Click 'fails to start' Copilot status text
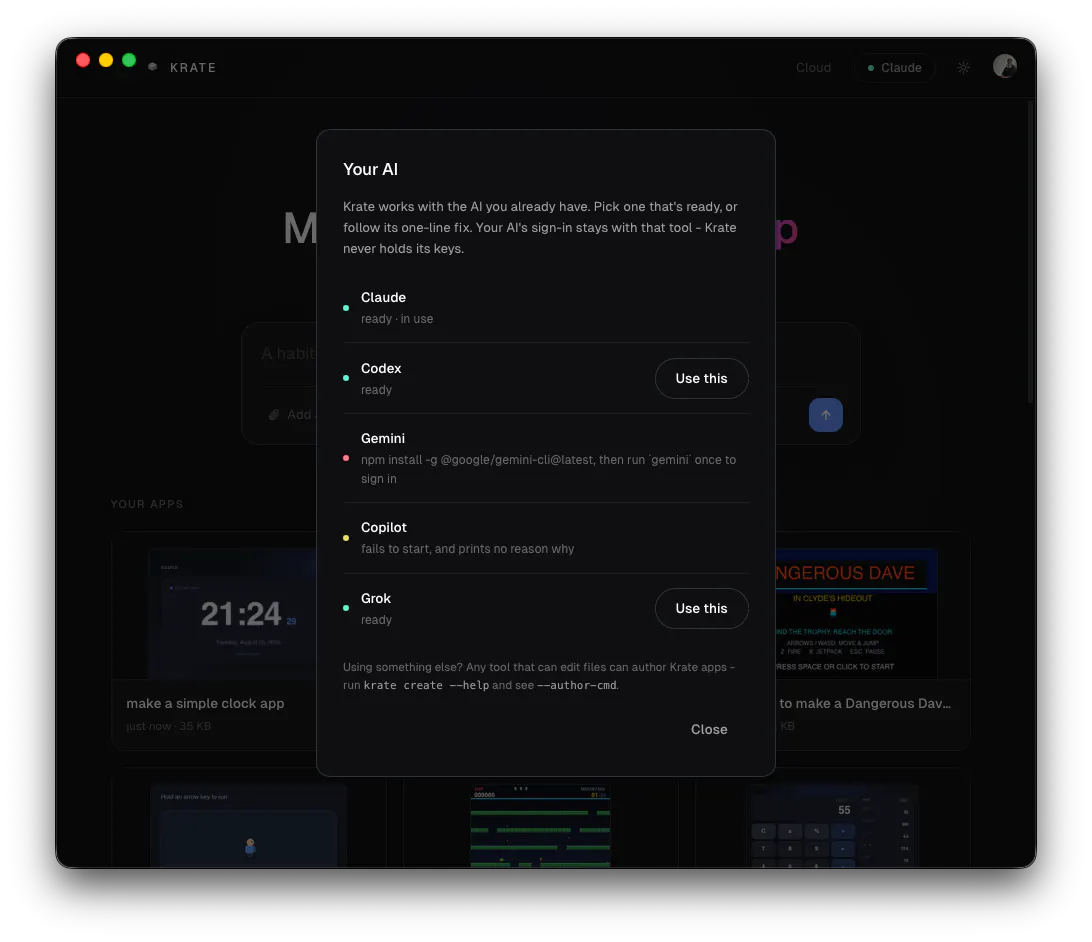 coord(467,549)
